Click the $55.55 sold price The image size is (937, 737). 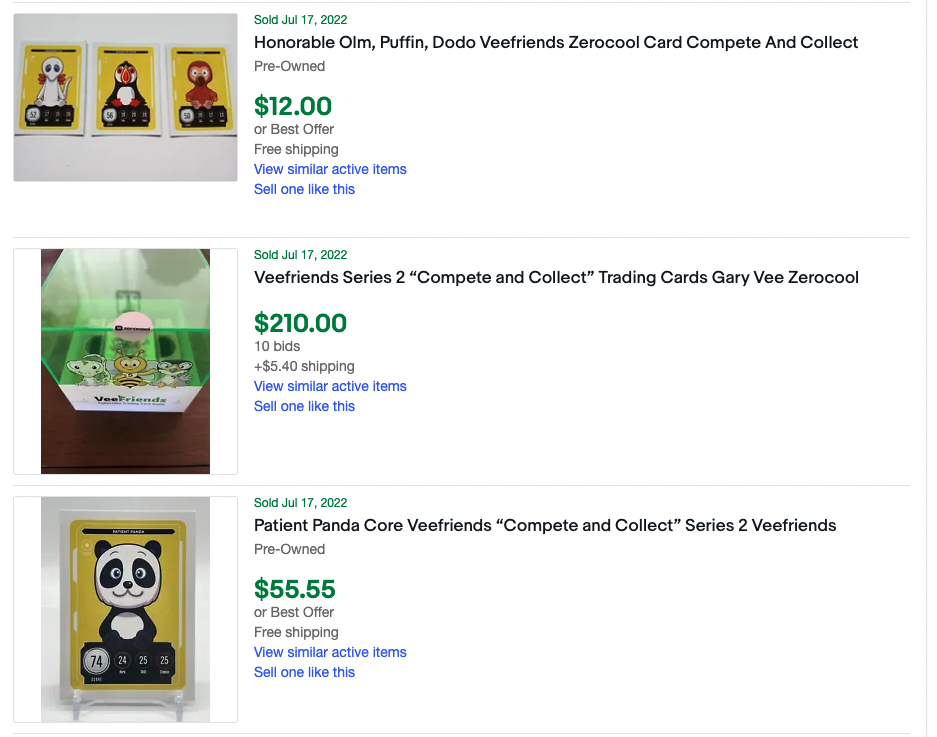295,589
